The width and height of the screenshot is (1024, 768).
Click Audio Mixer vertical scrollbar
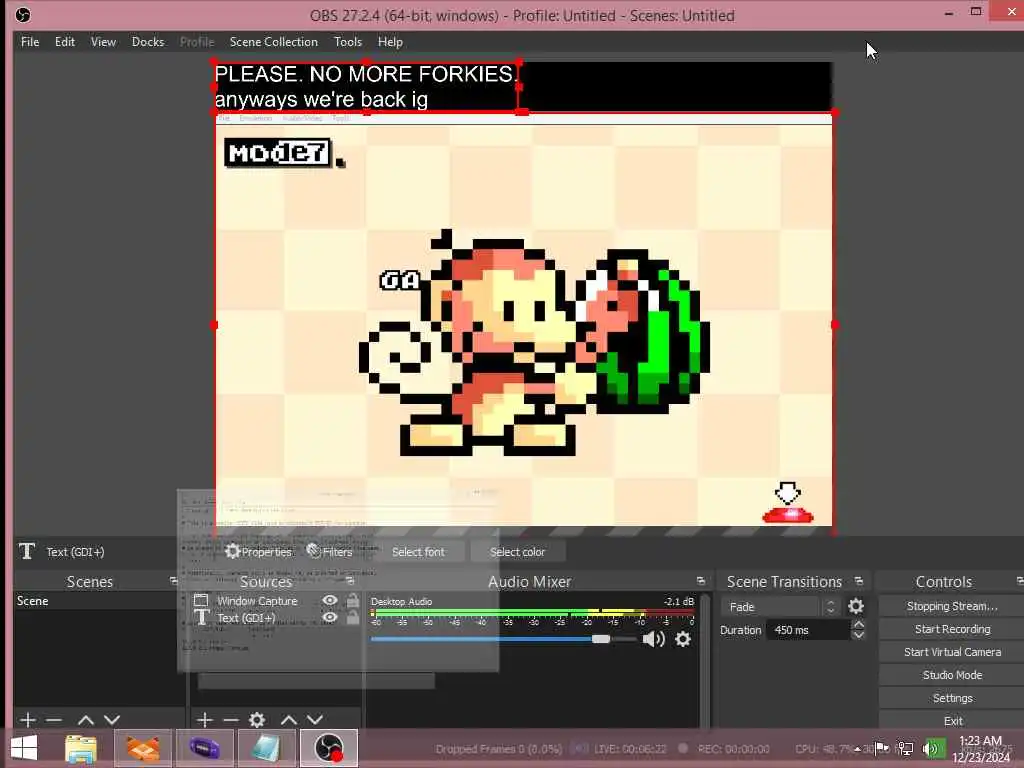click(706, 660)
